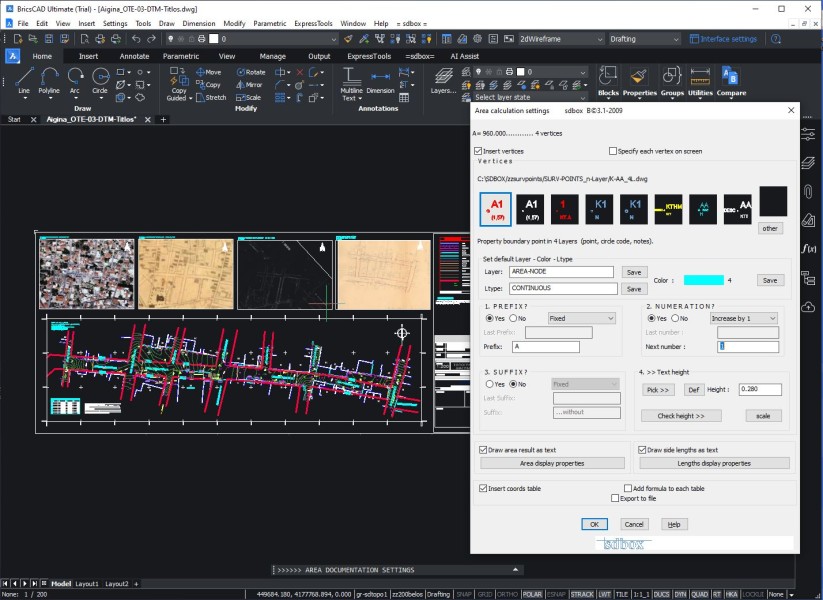Open the Select layer state dropdown

530,98
